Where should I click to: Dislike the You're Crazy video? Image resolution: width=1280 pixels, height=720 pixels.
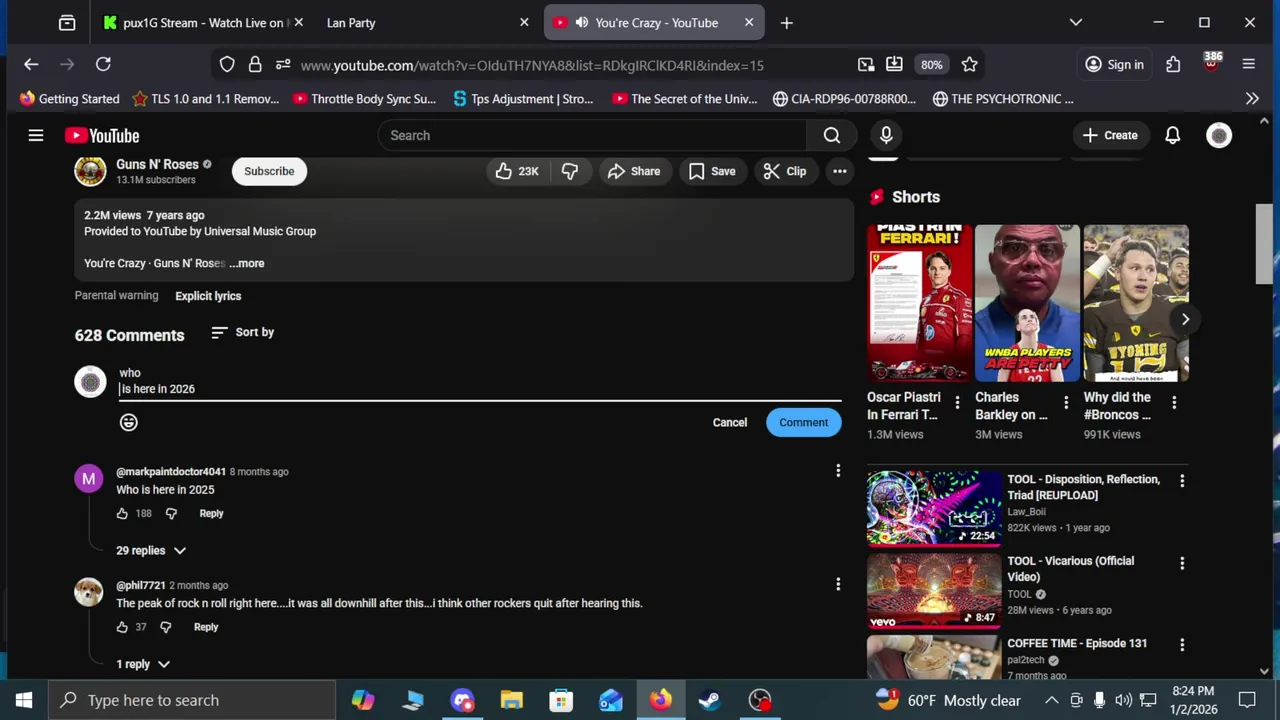[569, 171]
